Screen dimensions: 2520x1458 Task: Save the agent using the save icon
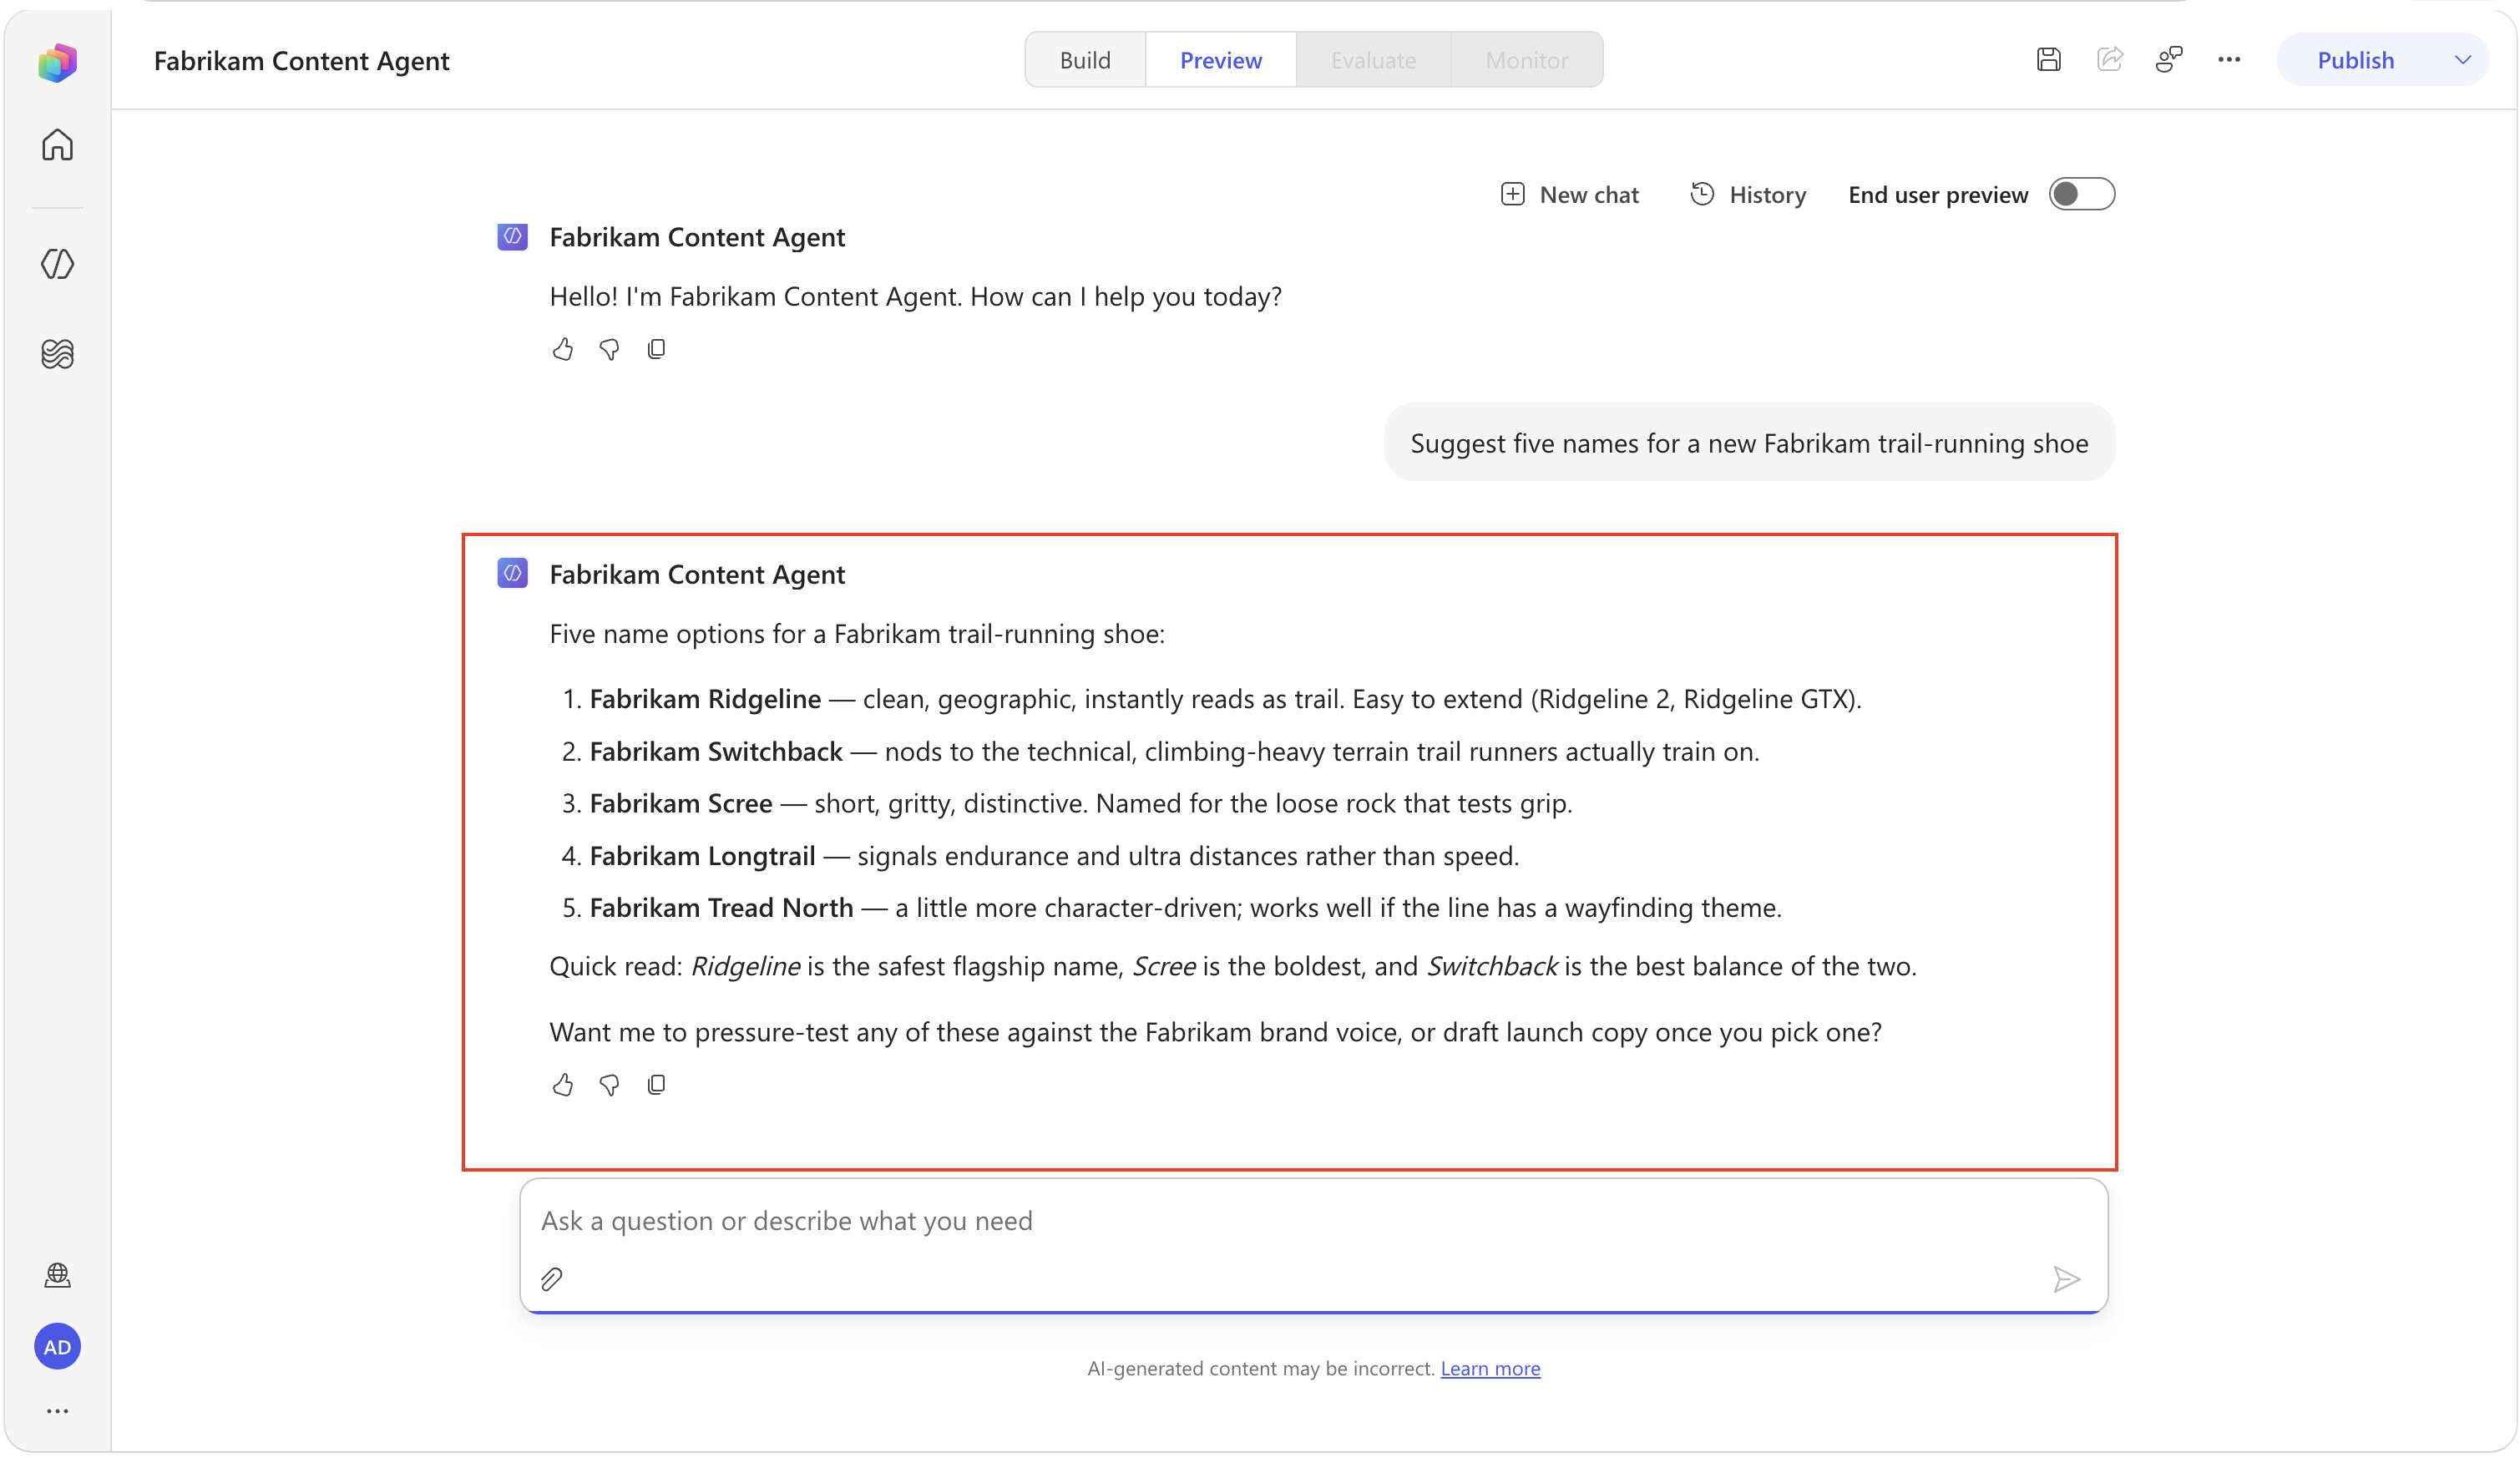pyautogui.click(x=2048, y=60)
